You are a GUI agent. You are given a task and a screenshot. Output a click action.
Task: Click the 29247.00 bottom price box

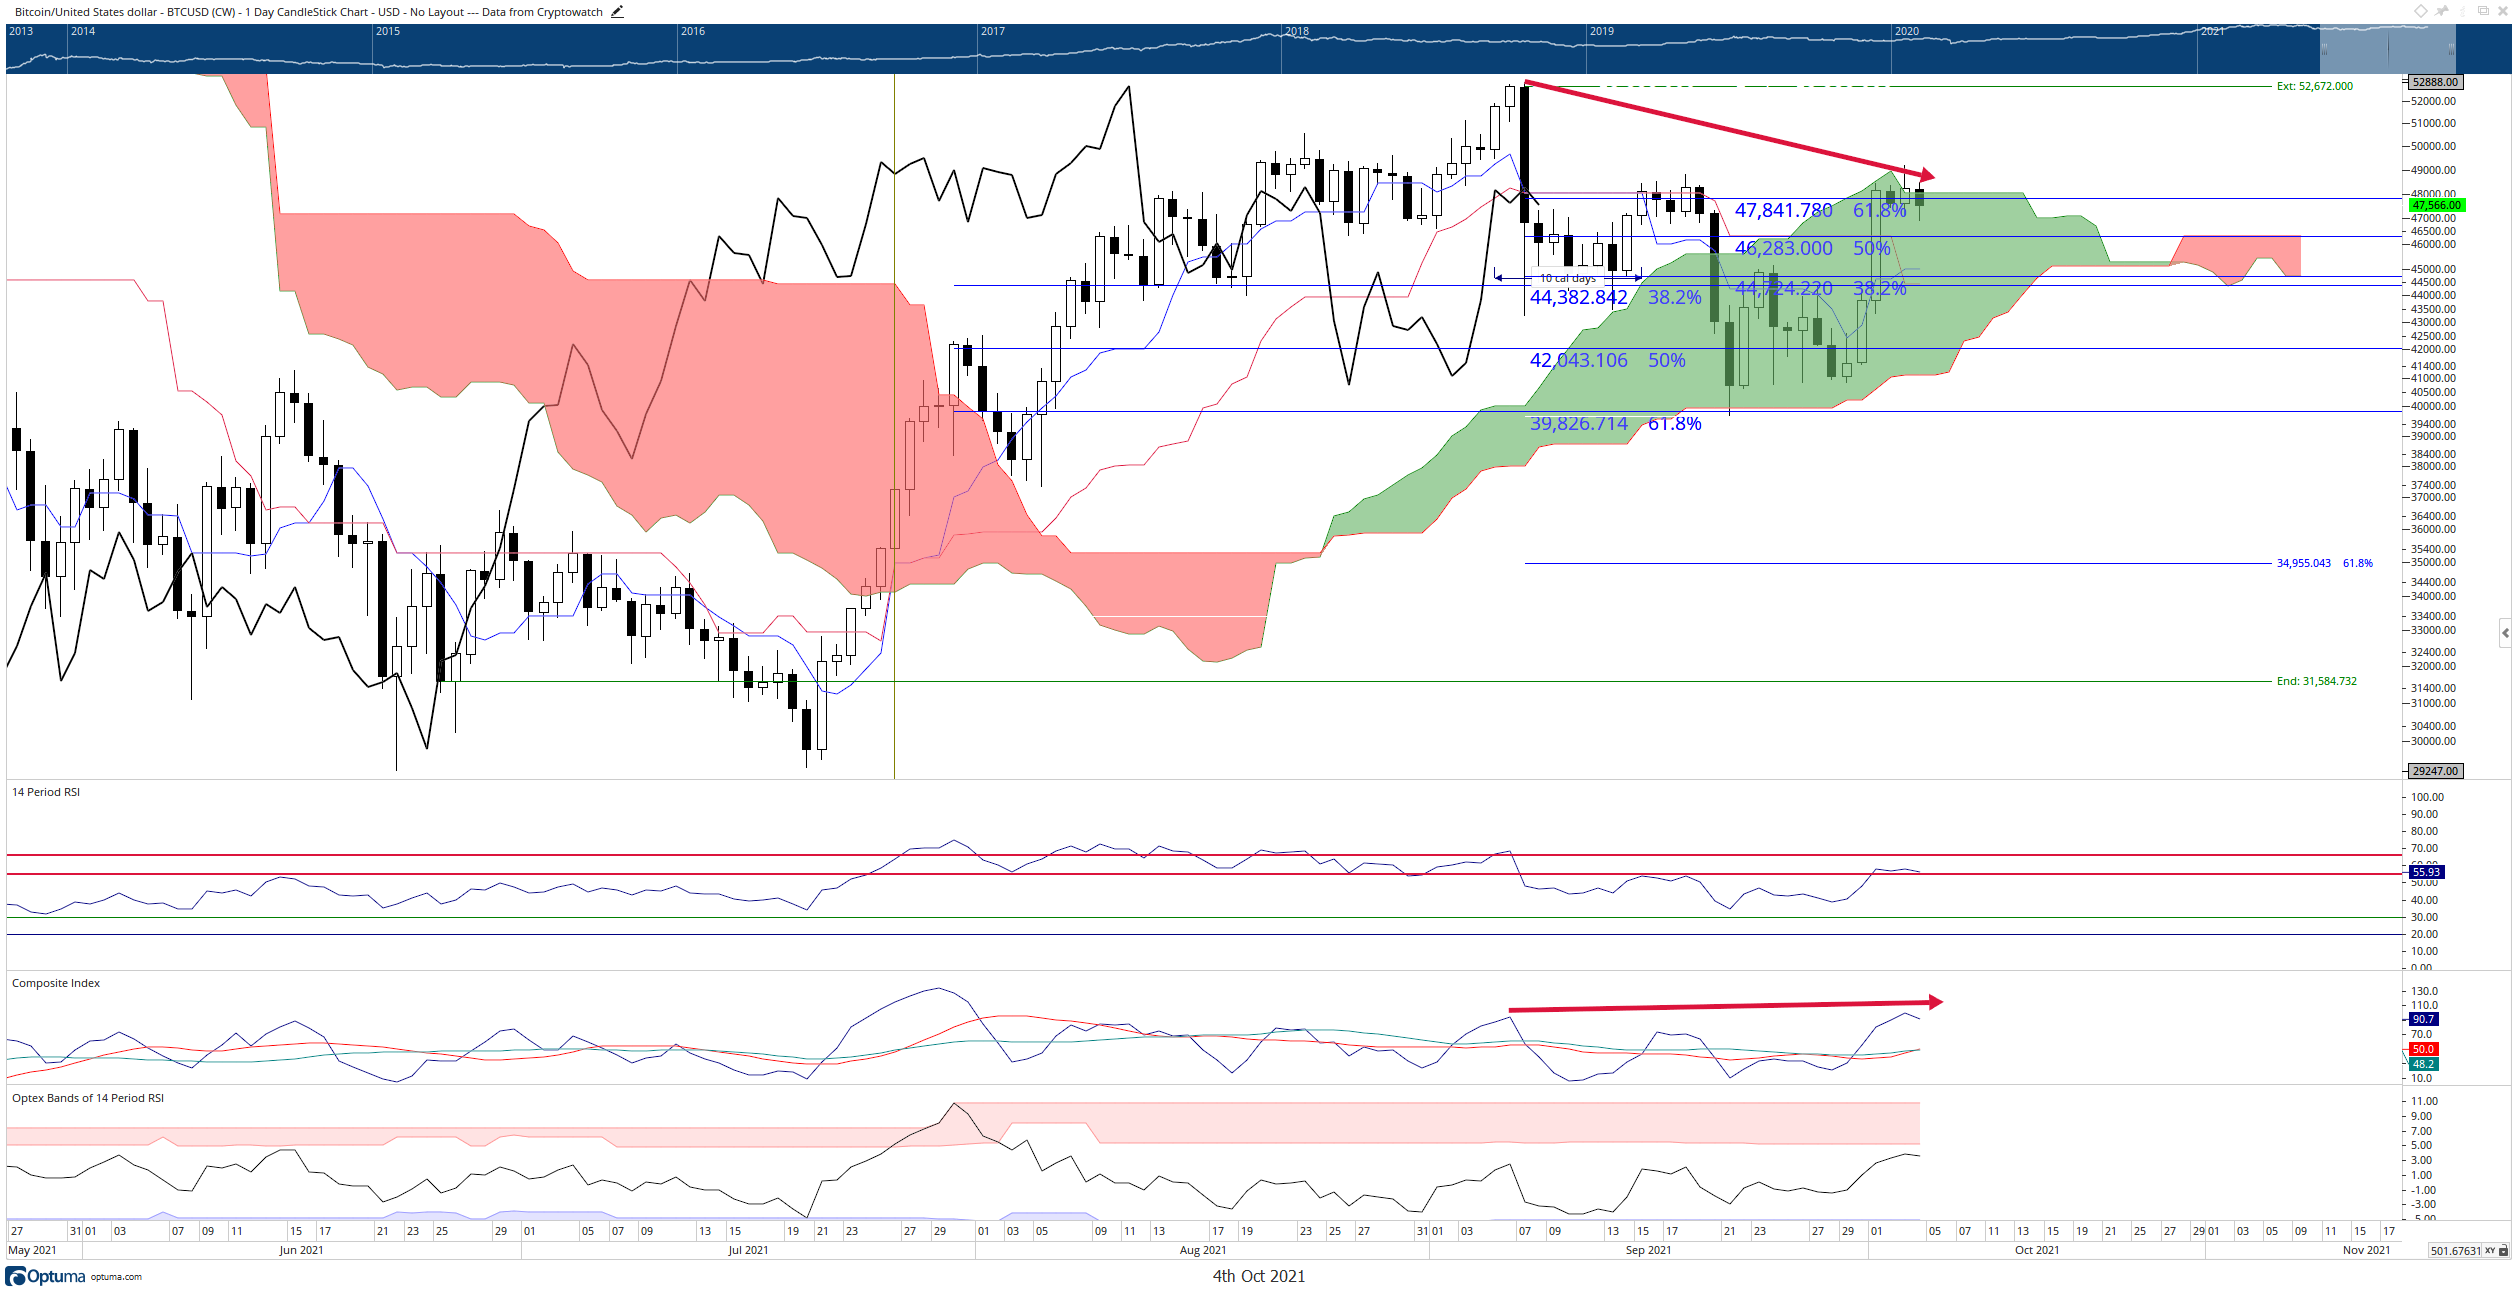coord(2434,771)
